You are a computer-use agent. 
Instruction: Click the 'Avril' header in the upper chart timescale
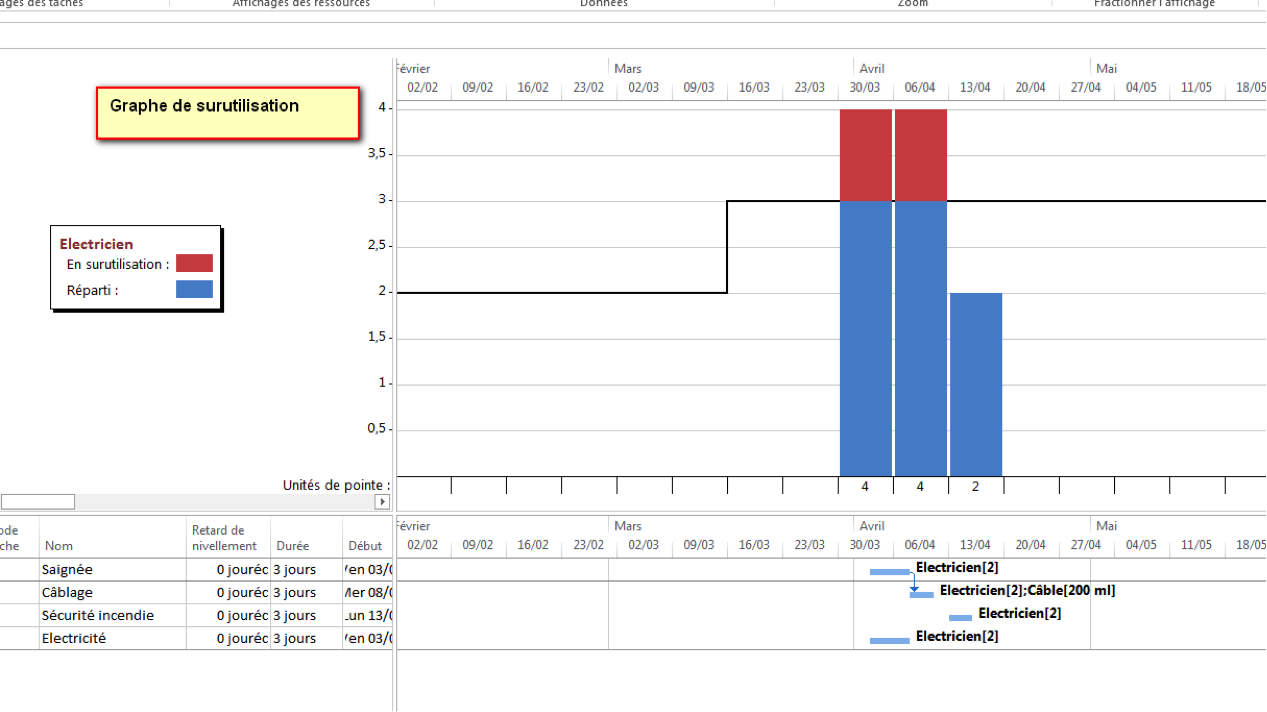[x=872, y=68]
